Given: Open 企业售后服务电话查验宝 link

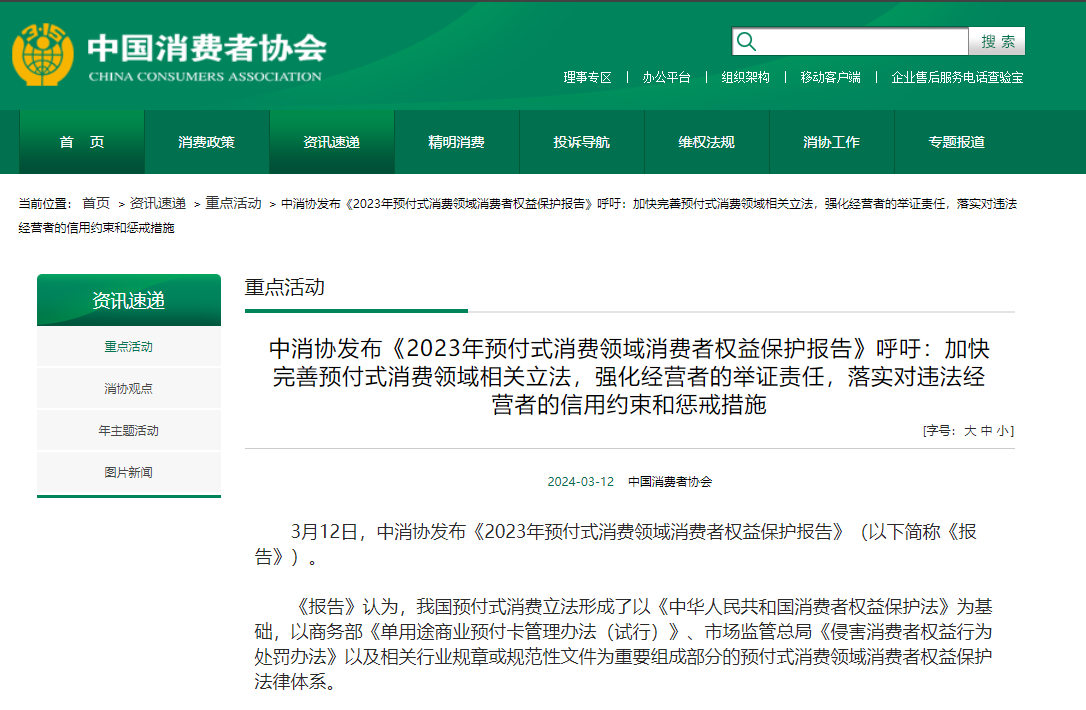Looking at the screenshot, I should (957, 78).
